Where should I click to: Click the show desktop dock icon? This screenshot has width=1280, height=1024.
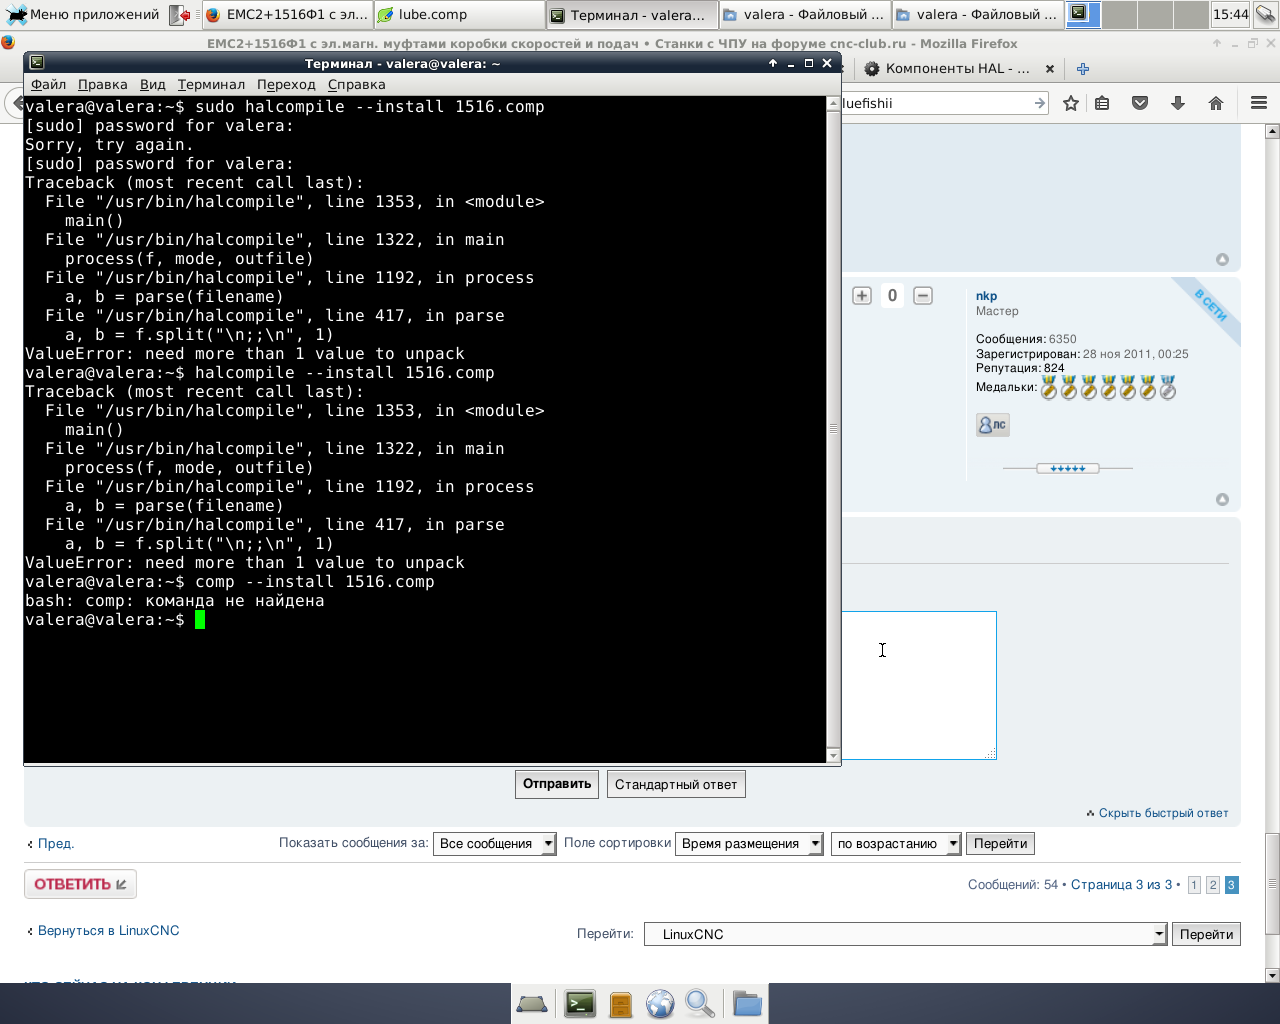pyautogui.click(x=531, y=1003)
